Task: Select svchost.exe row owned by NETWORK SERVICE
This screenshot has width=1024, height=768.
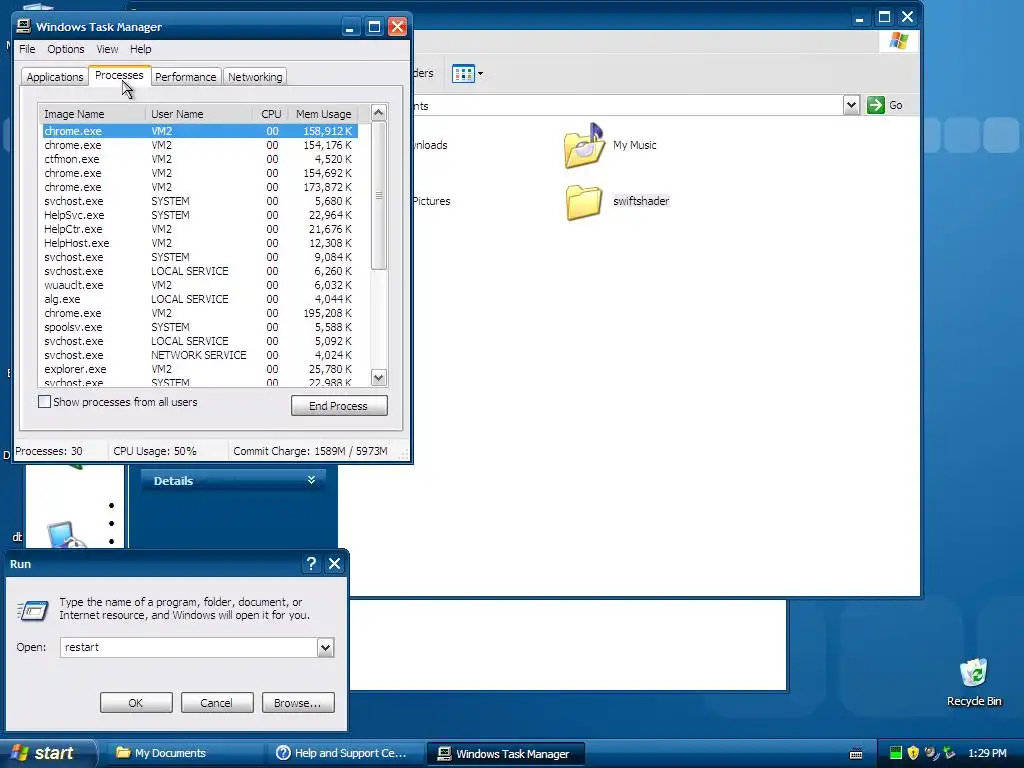Action: point(199,355)
